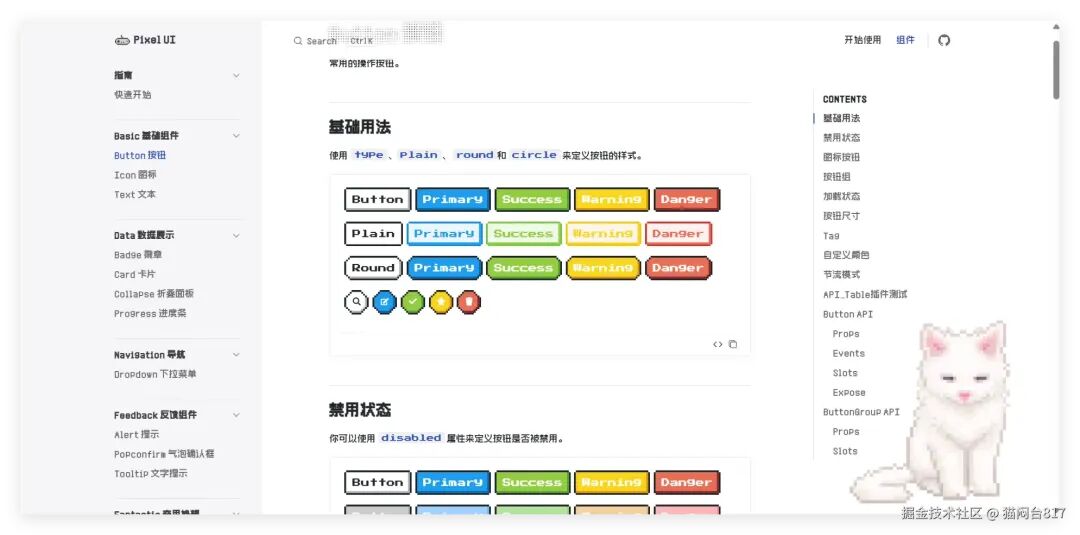Open the GitHub repository icon
The image size is (1080, 535).
[944, 41]
